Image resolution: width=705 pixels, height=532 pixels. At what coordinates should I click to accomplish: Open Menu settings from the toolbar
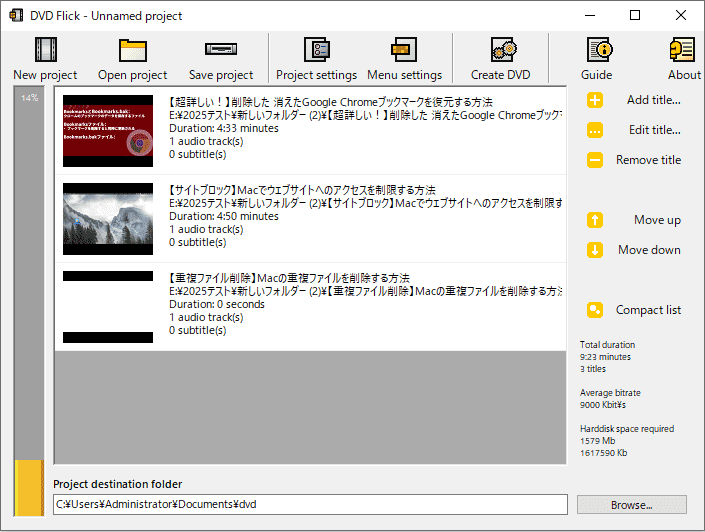pos(404,50)
